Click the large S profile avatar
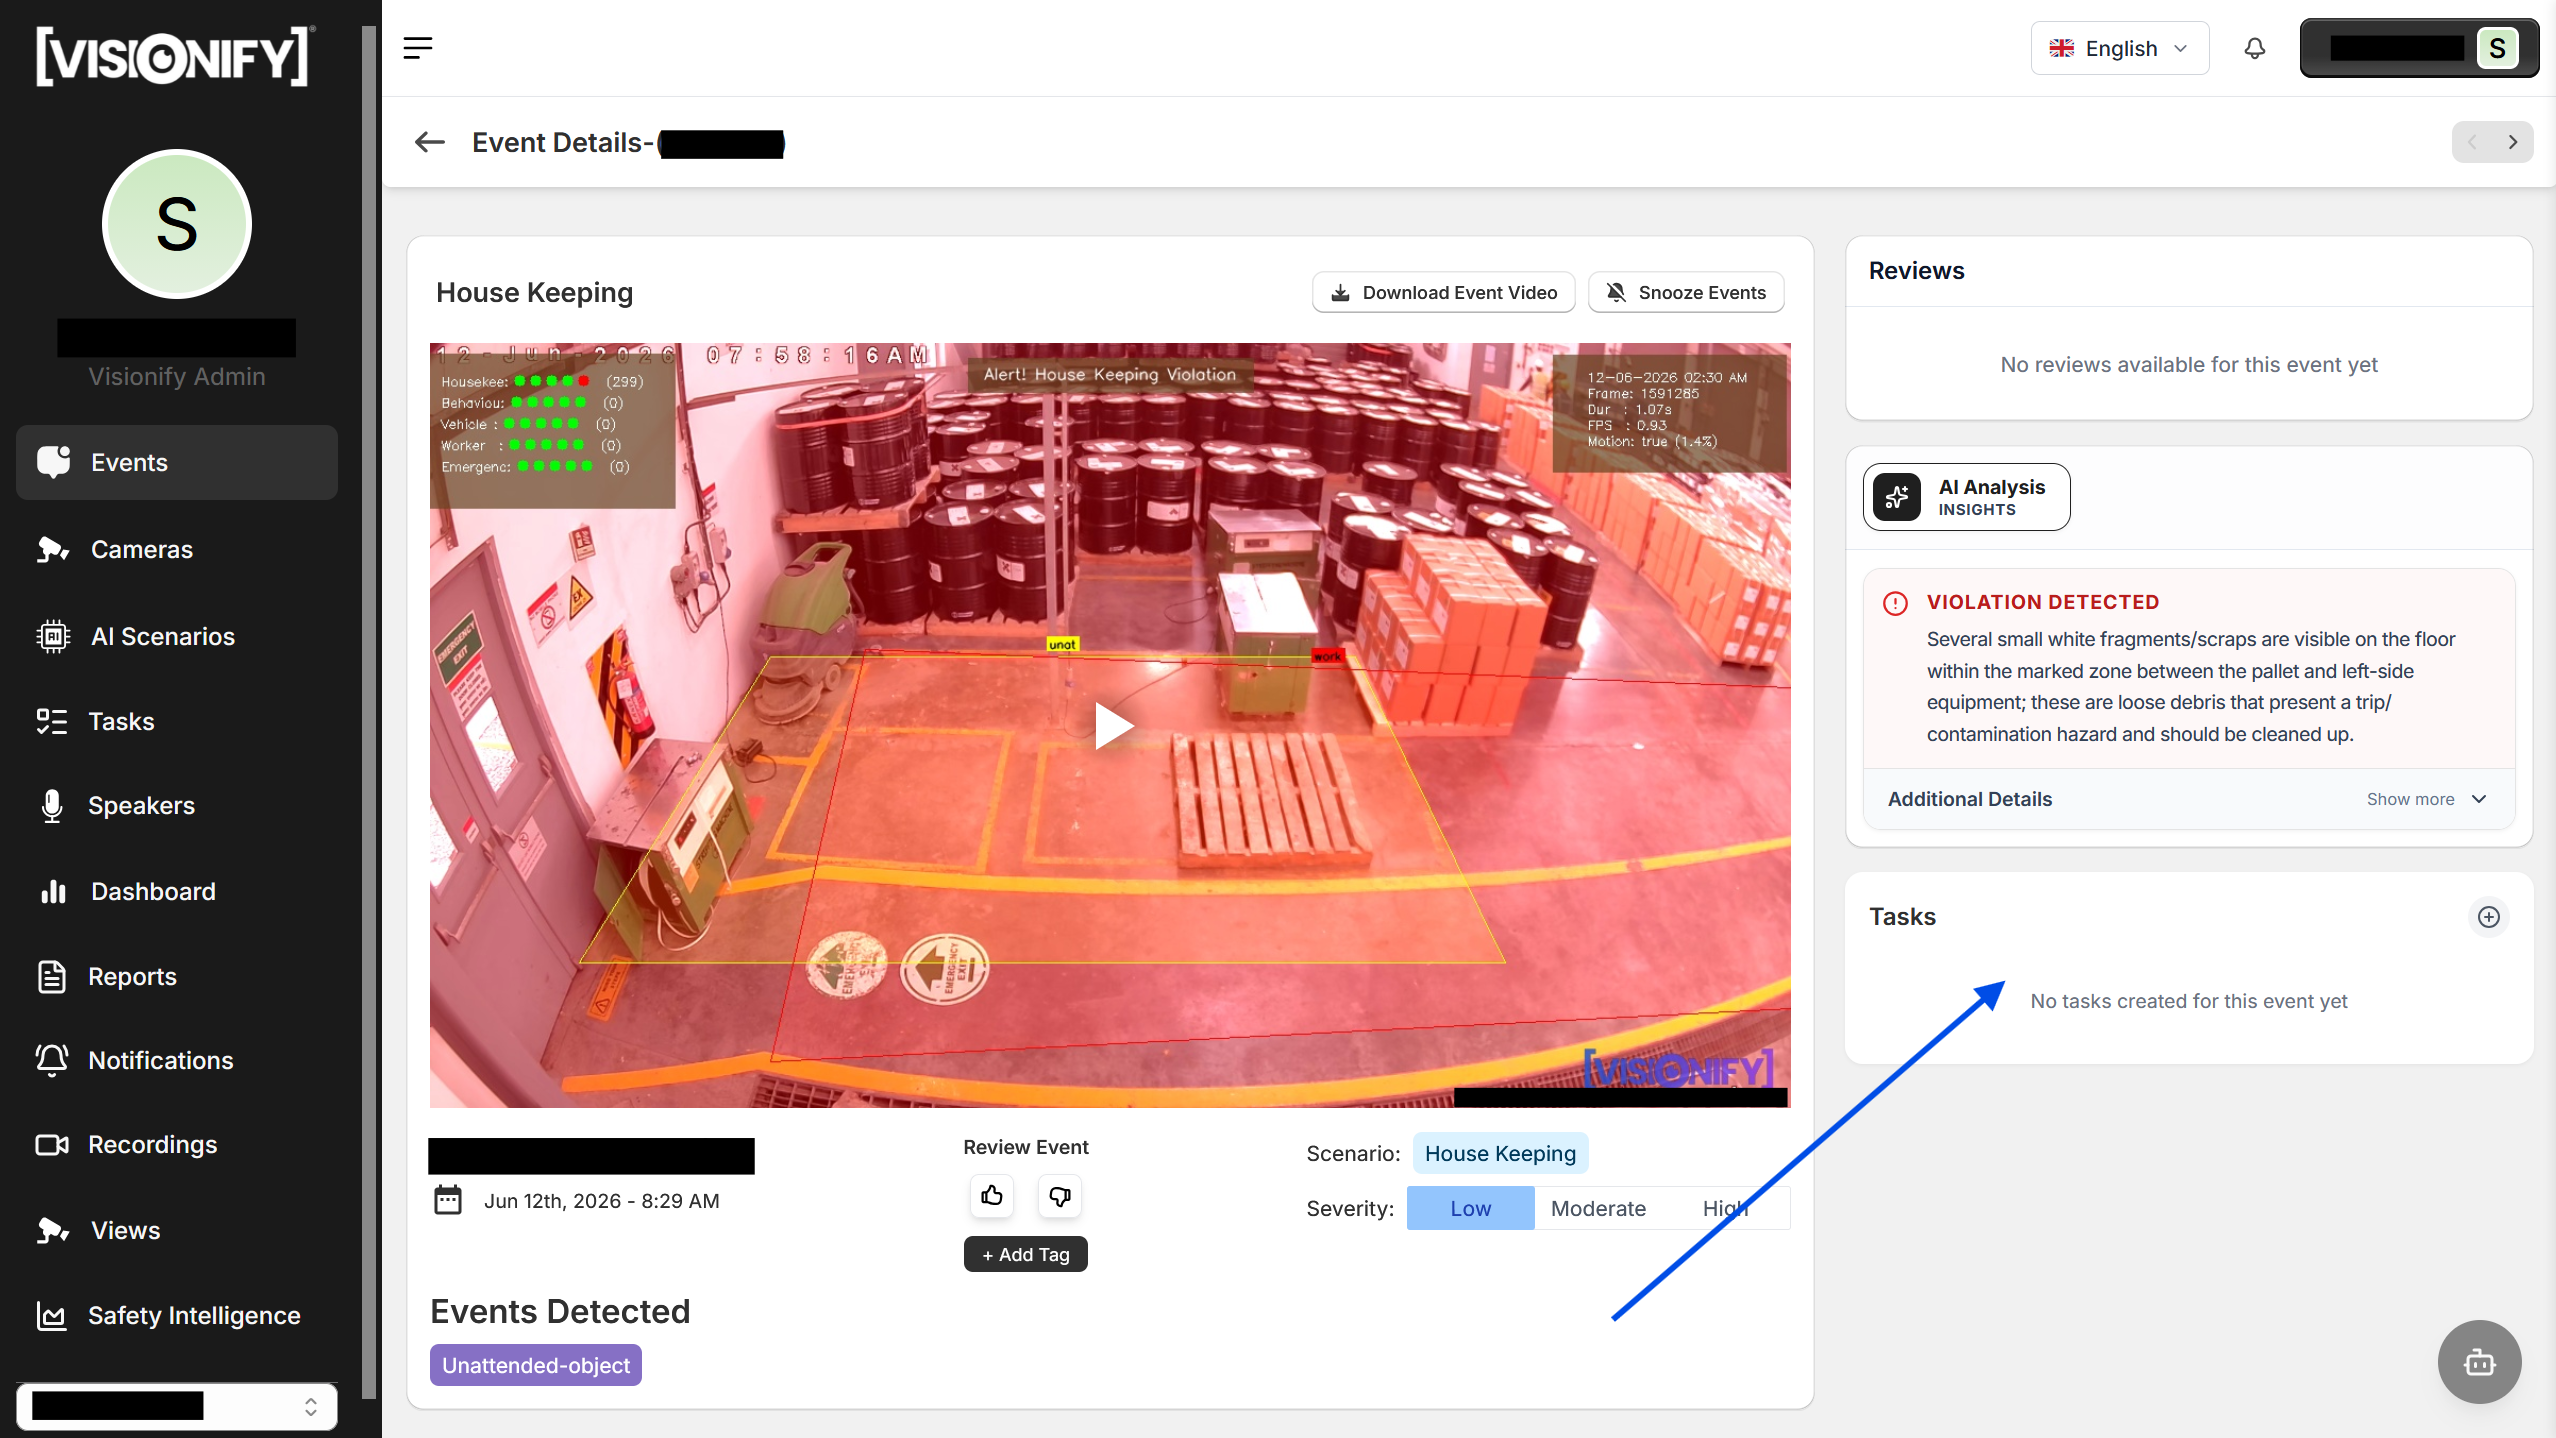 point(177,224)
